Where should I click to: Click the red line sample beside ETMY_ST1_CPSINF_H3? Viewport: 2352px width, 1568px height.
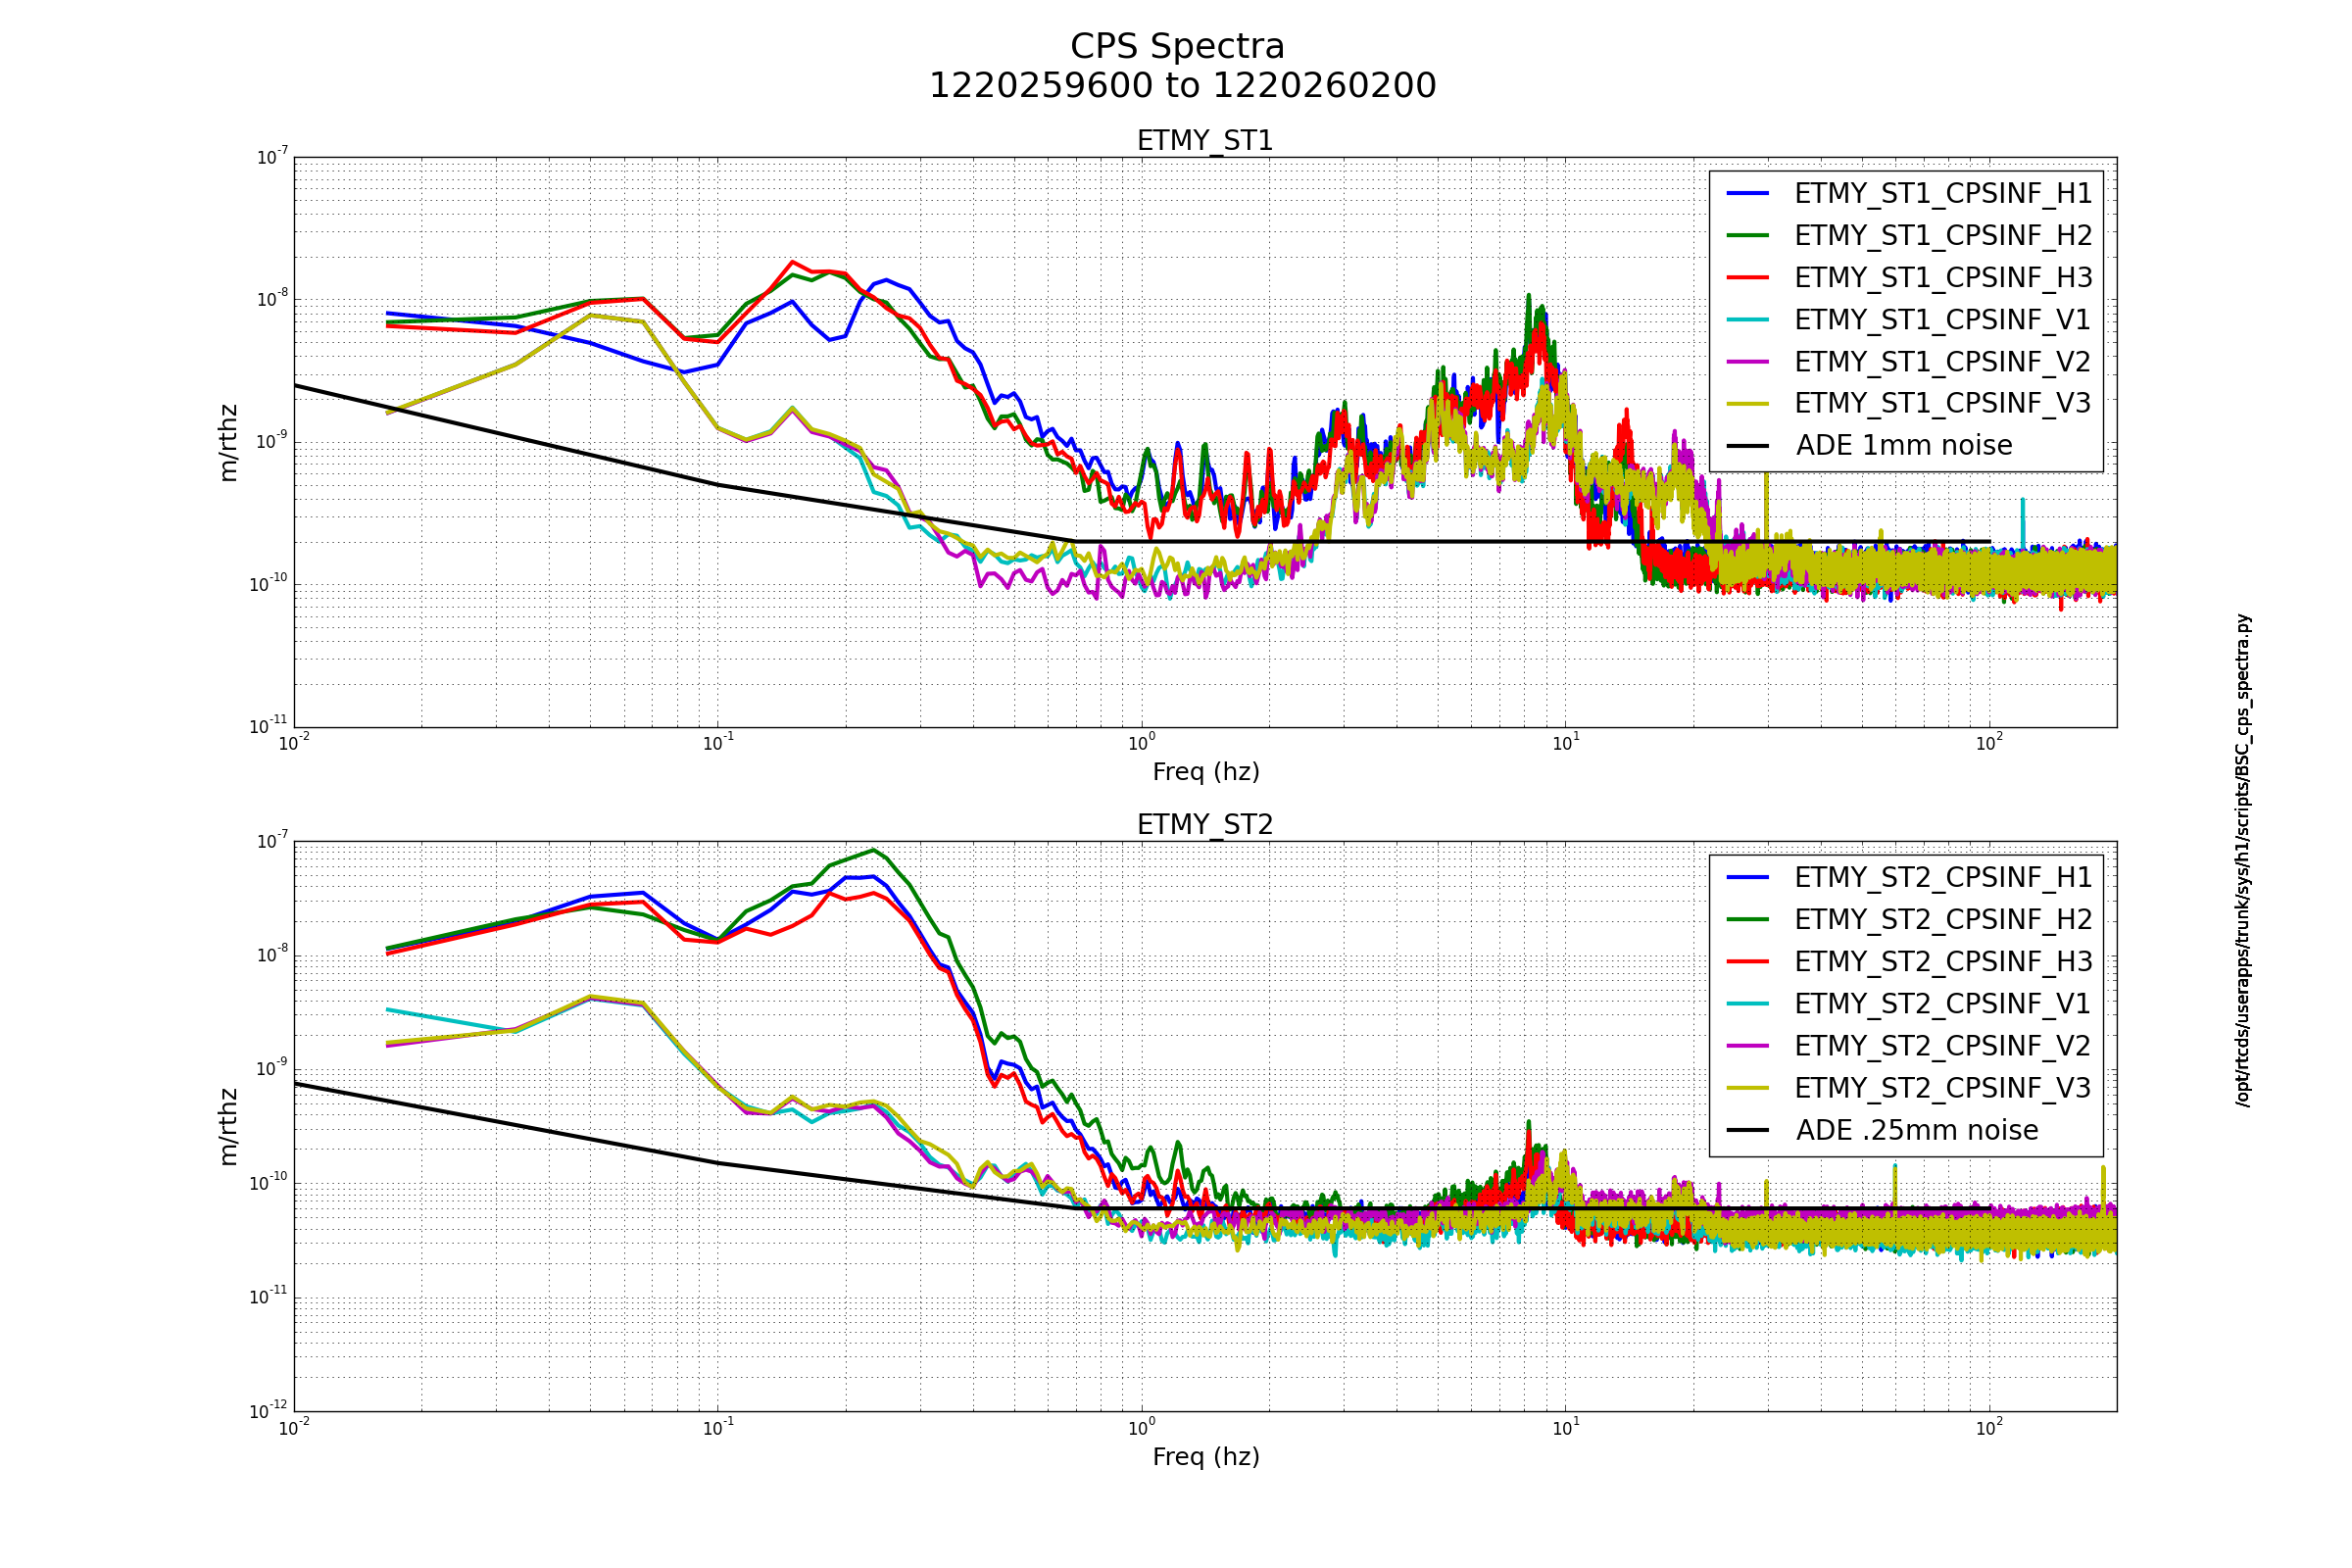pos(1748,277)
